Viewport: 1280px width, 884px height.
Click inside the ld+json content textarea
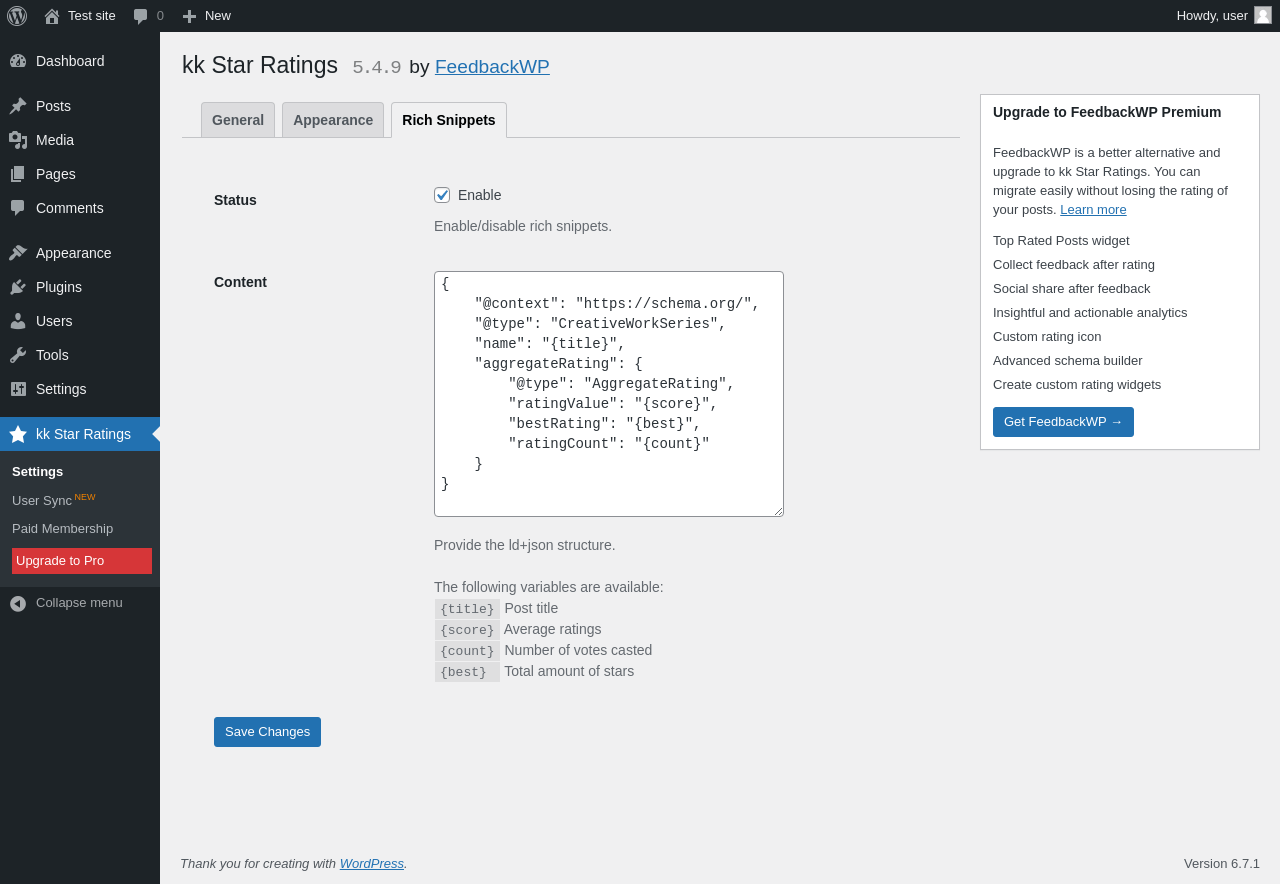[608, 394]
